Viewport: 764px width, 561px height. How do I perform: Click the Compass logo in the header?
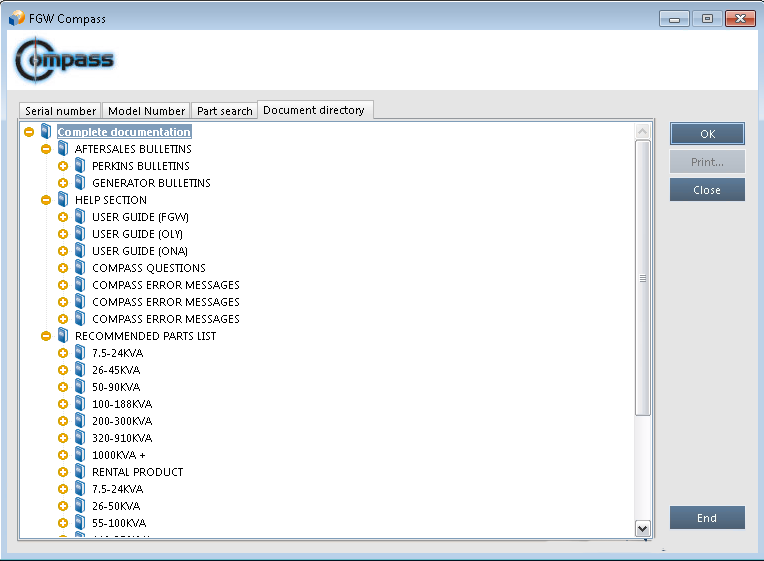[65, 61]
